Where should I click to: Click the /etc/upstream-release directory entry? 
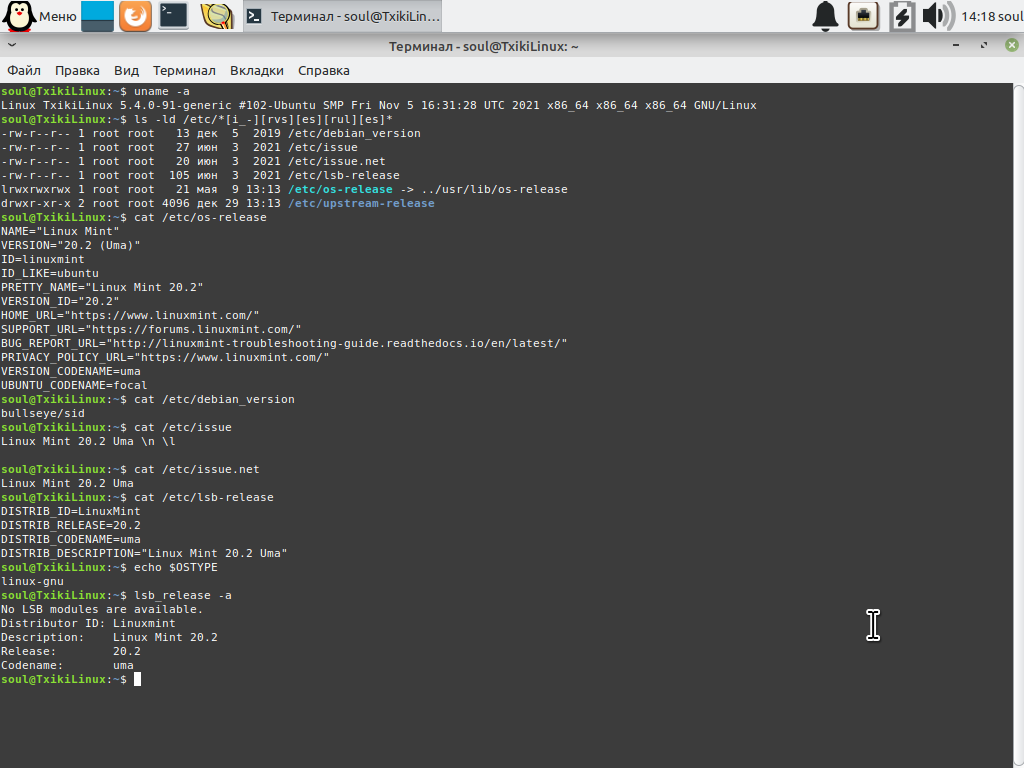click(361, 203)
